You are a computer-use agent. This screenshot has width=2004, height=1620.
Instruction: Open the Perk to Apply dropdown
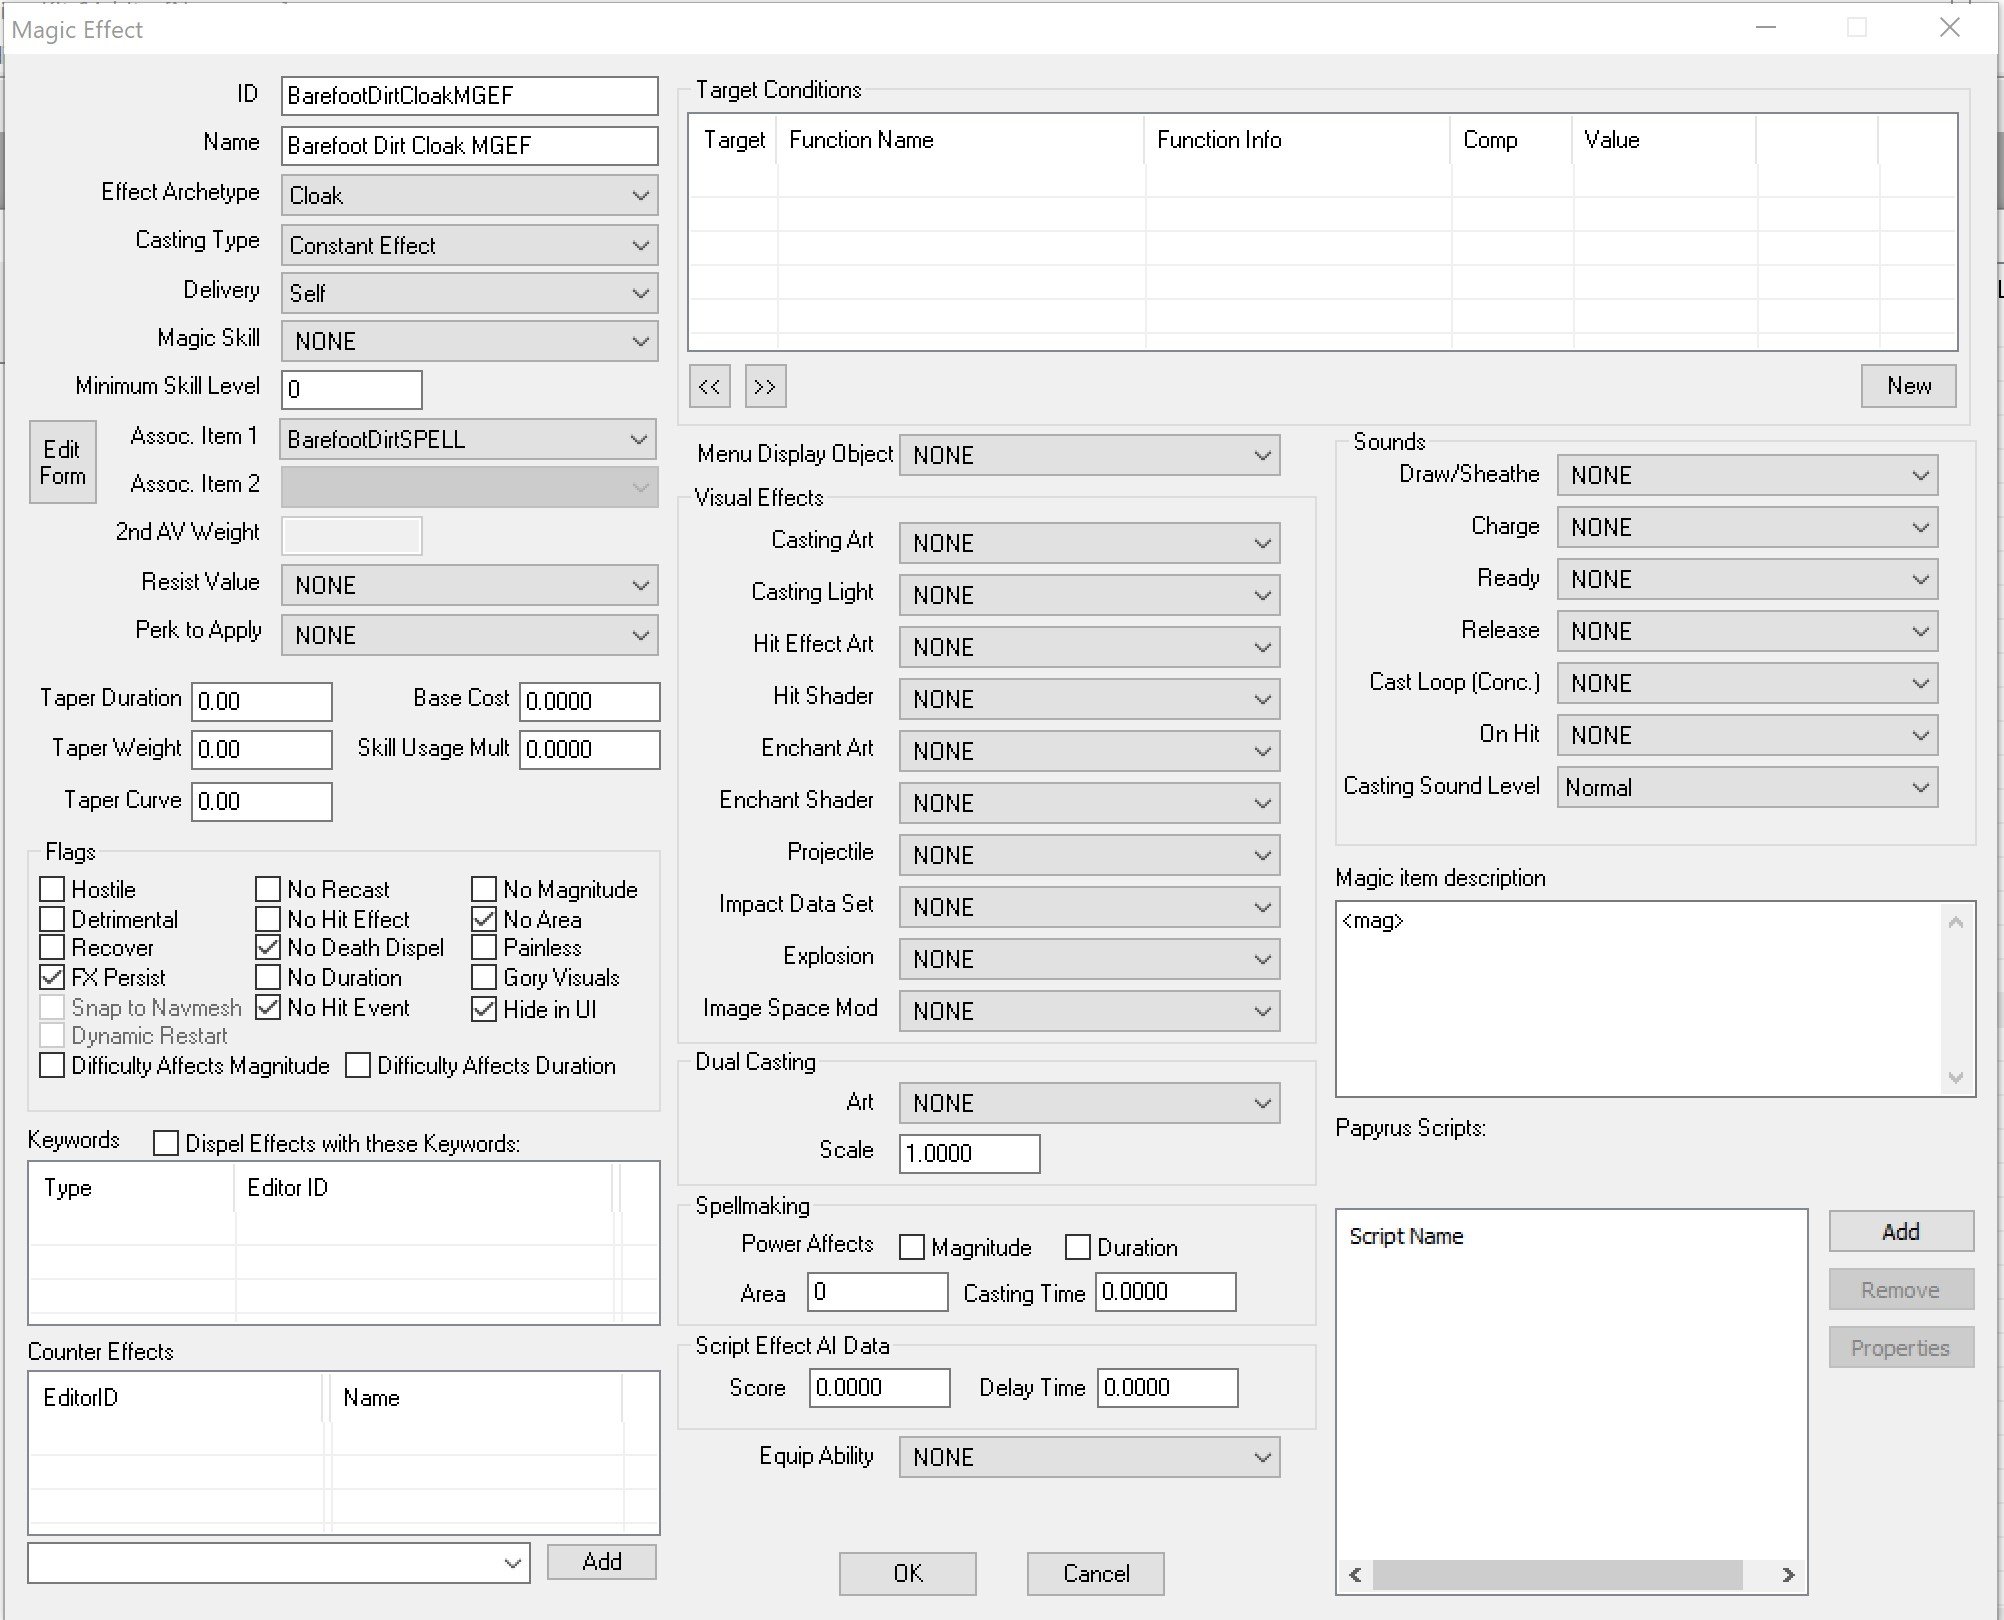469,635
